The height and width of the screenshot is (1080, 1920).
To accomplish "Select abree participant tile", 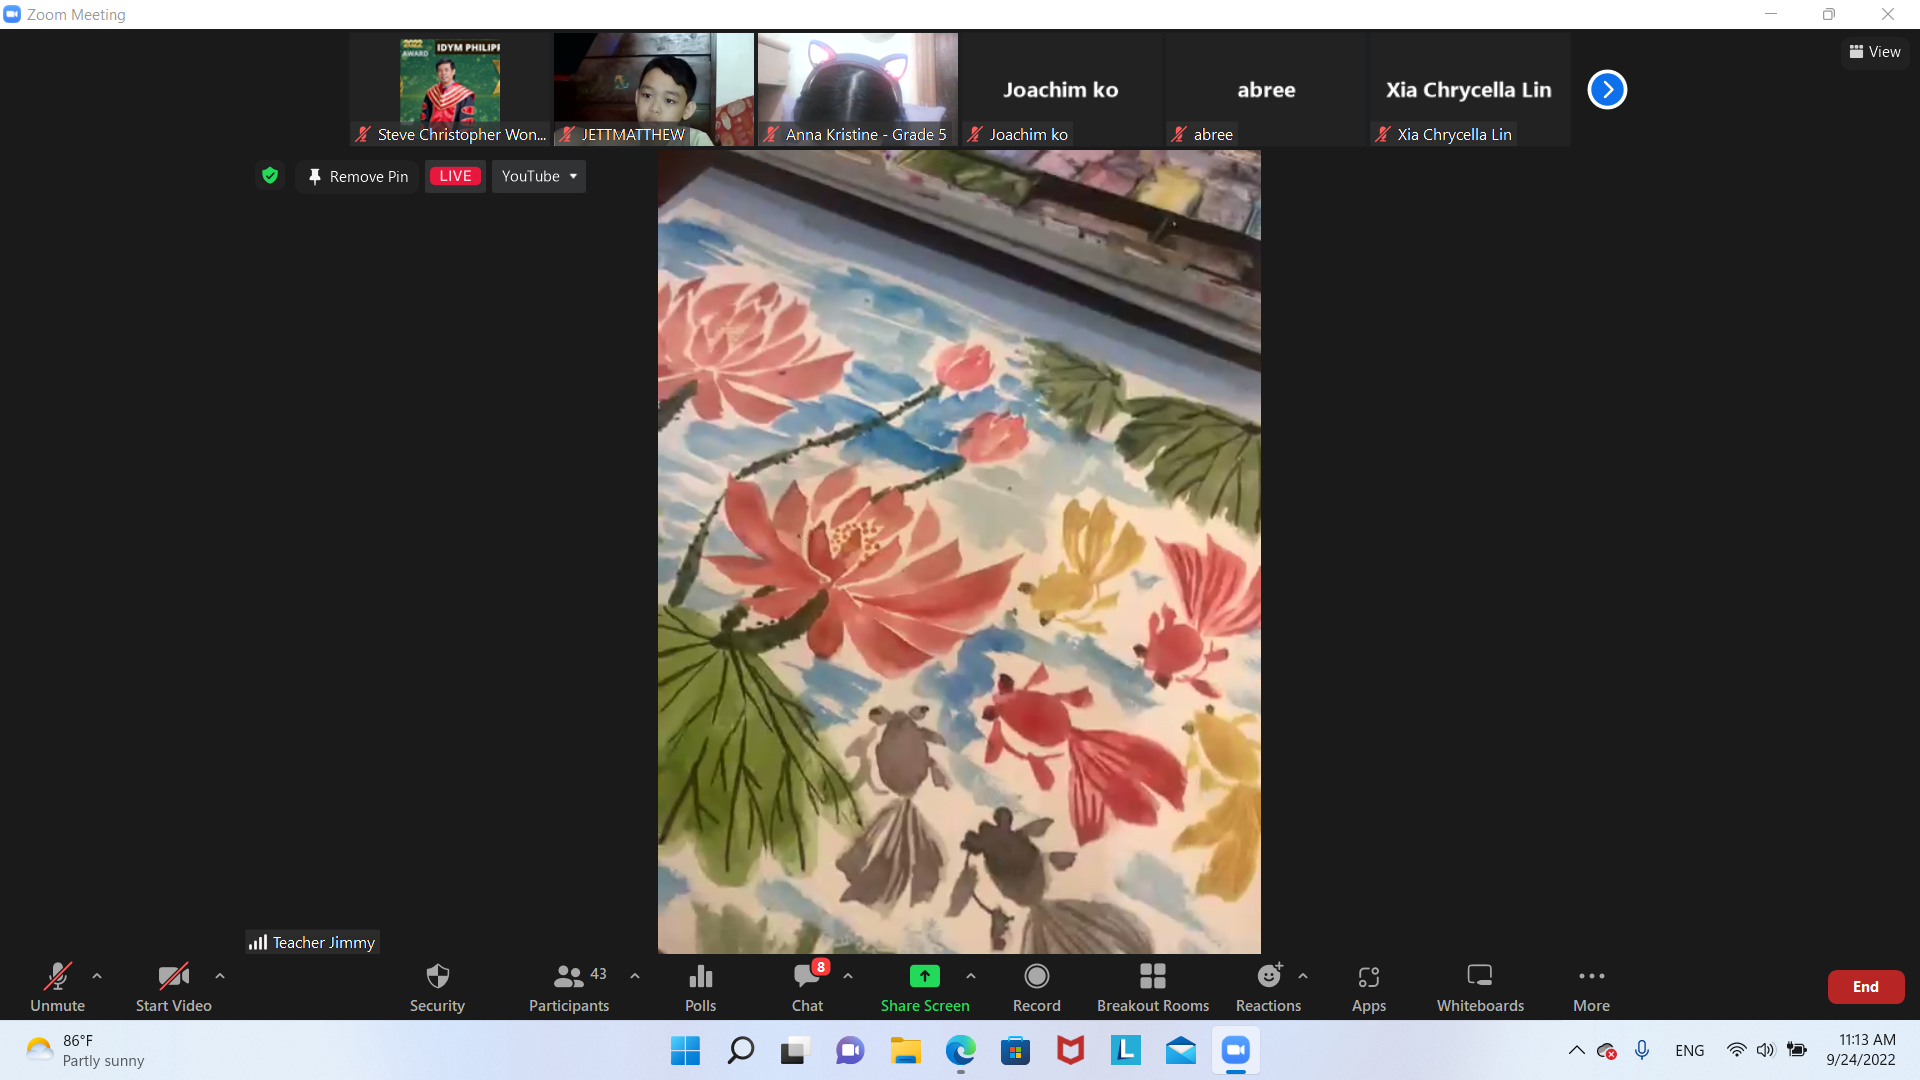I will pyautogui.click(x=1266, y=90).
